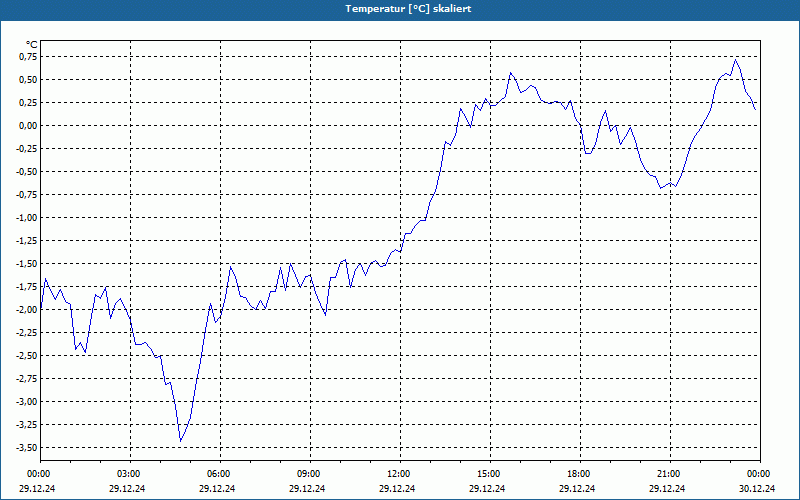Click the 03:00 time label

[x=130, y=474]
